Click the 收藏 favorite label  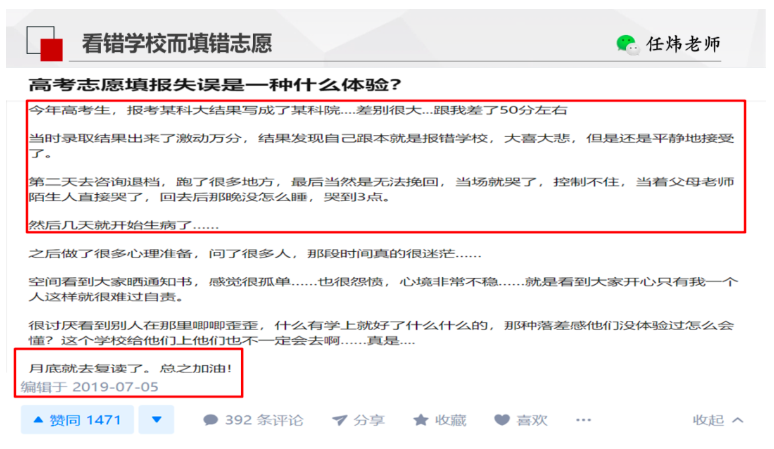(x=450, y=420)
